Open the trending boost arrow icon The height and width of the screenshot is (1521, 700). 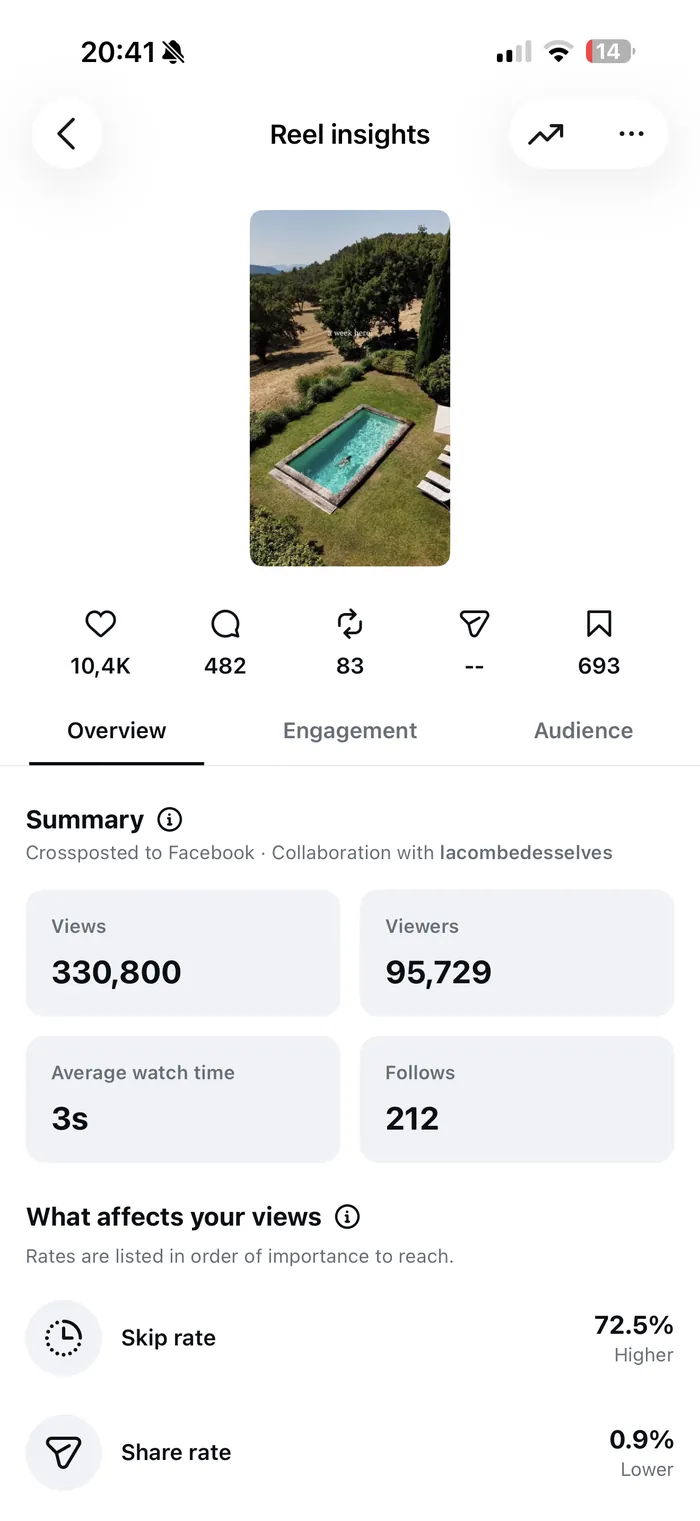click(546, 134)
